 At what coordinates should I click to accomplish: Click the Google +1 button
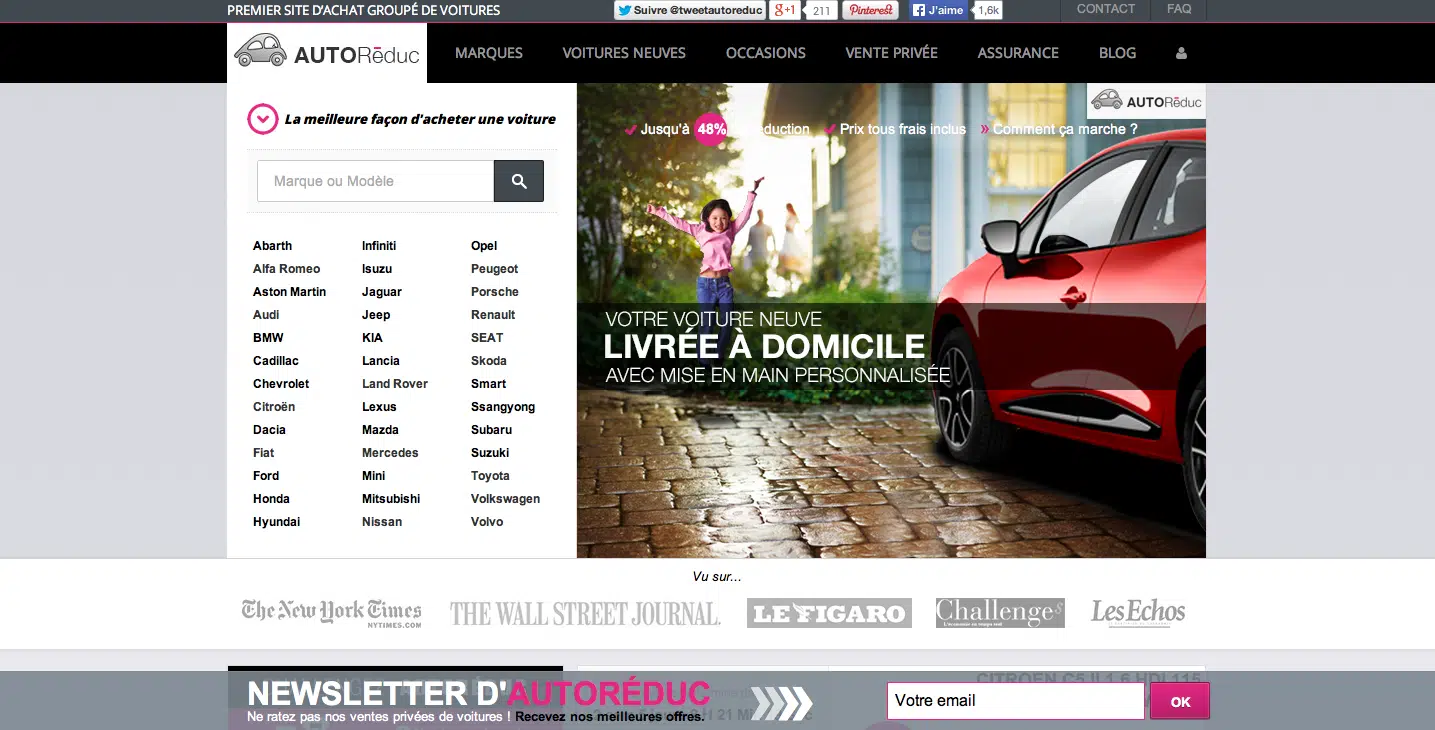click(x=784, y=10)
